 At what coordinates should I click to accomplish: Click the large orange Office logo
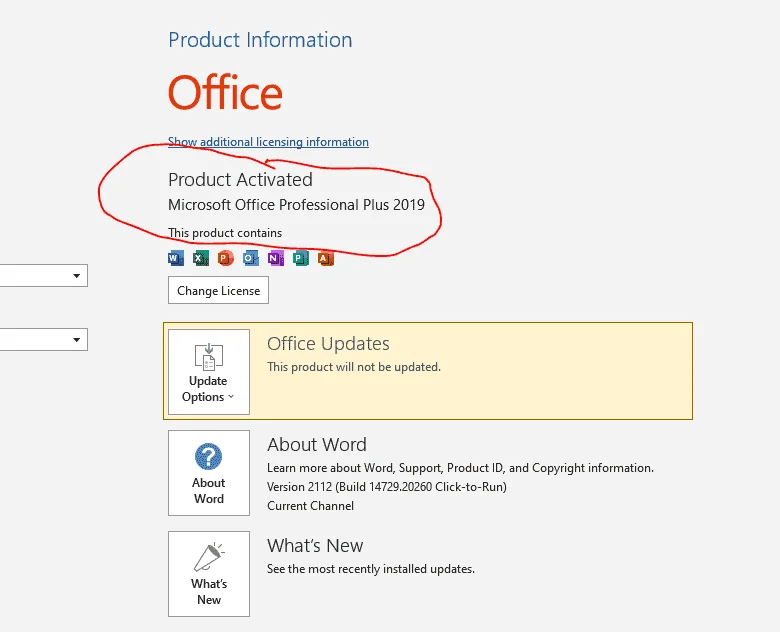(x=225, y=93)
